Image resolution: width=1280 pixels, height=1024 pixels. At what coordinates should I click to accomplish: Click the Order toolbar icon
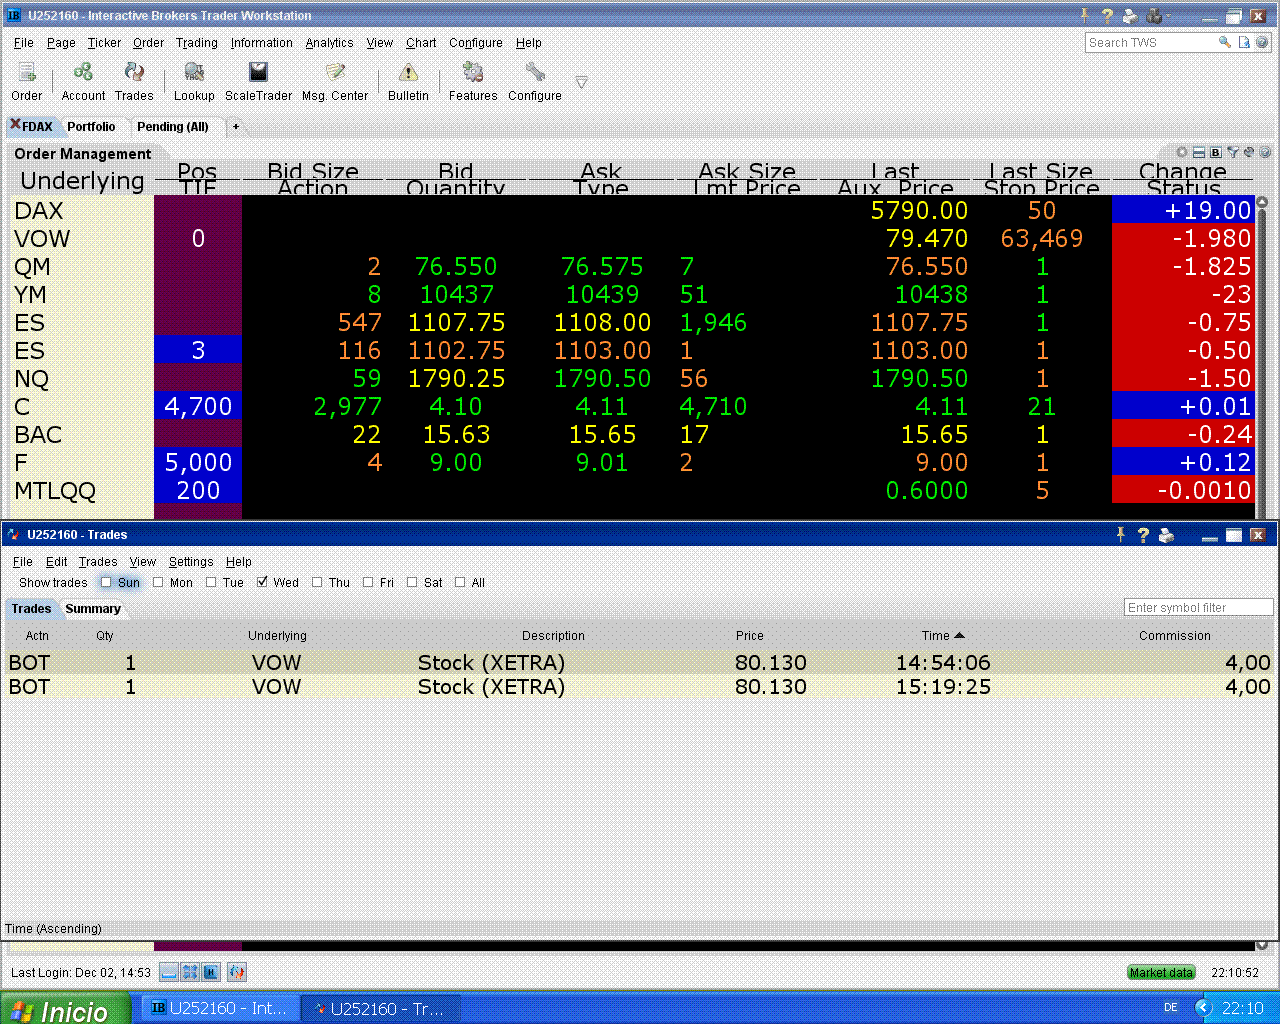(x=27, y=73)
